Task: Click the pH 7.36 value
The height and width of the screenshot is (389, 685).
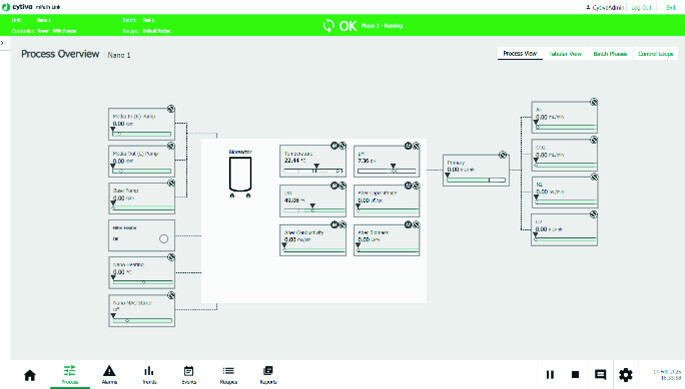Action: tap(367, 160)
